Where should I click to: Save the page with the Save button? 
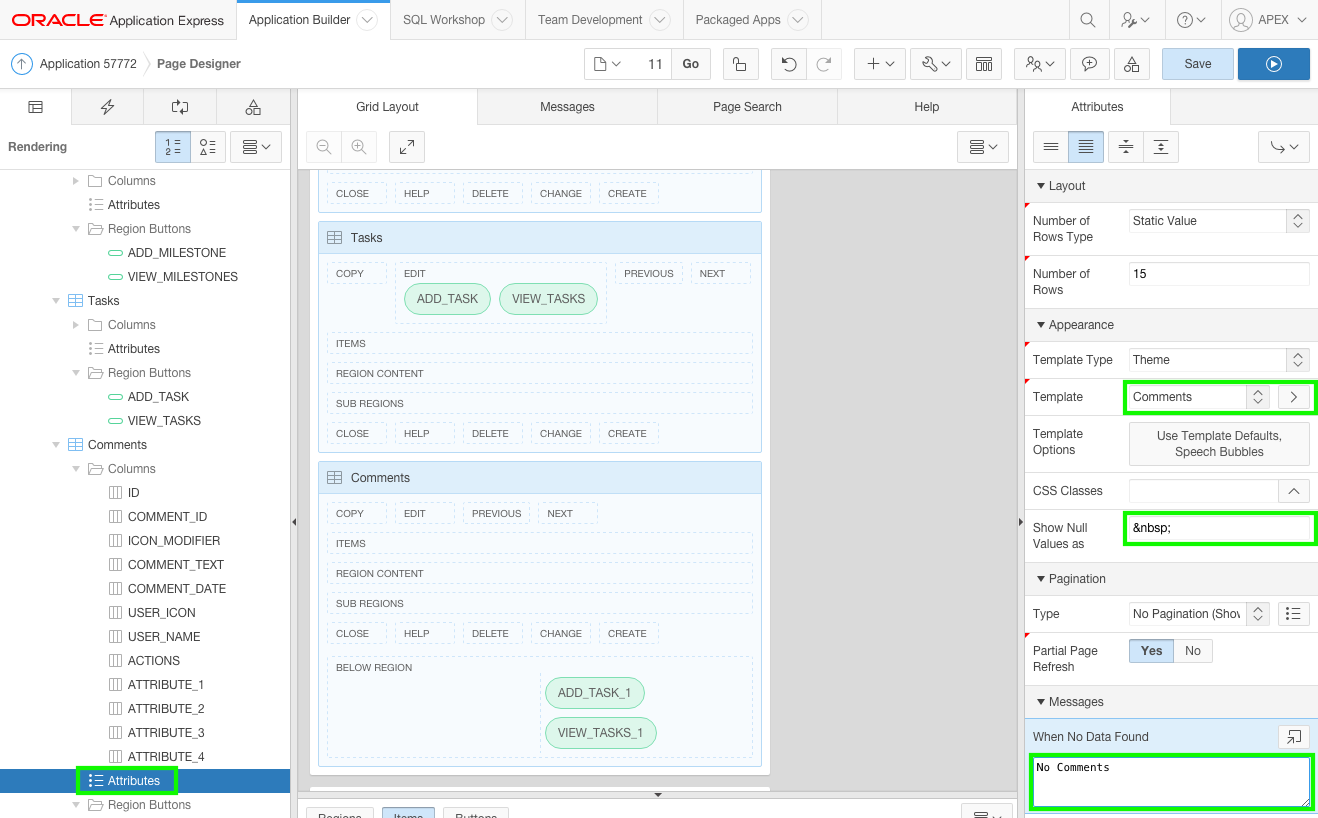pos(1196,63)
